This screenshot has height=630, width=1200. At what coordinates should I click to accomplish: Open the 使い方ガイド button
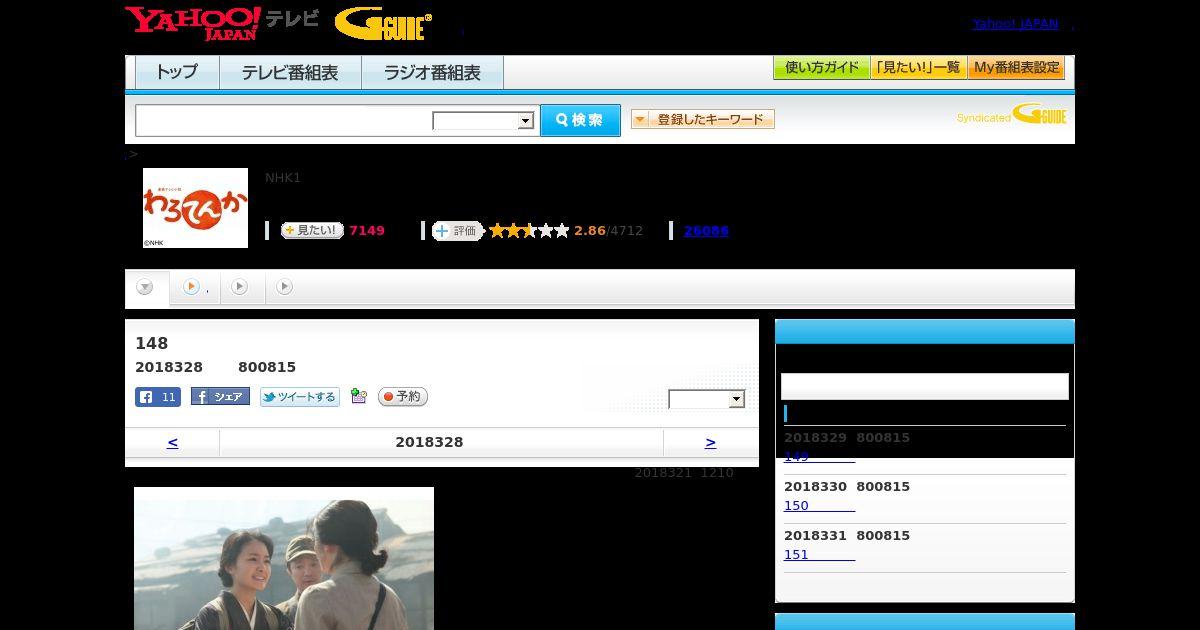pyautogui.click(x=822, y=68)
